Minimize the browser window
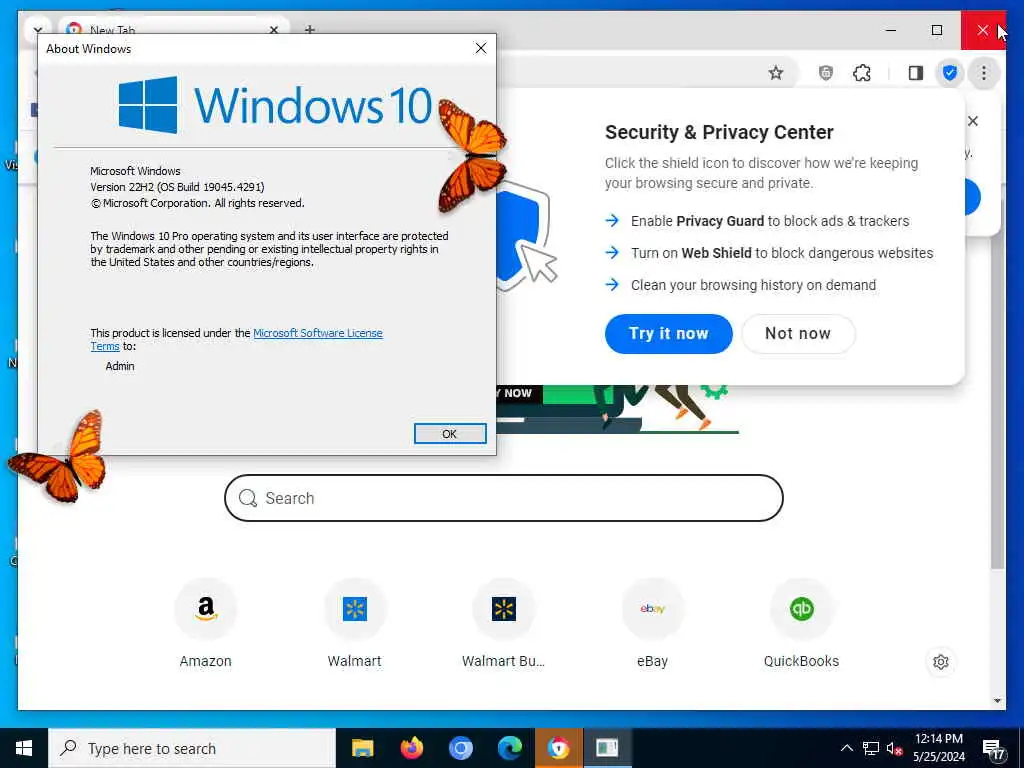The image size is (1024, 768). 891,30
